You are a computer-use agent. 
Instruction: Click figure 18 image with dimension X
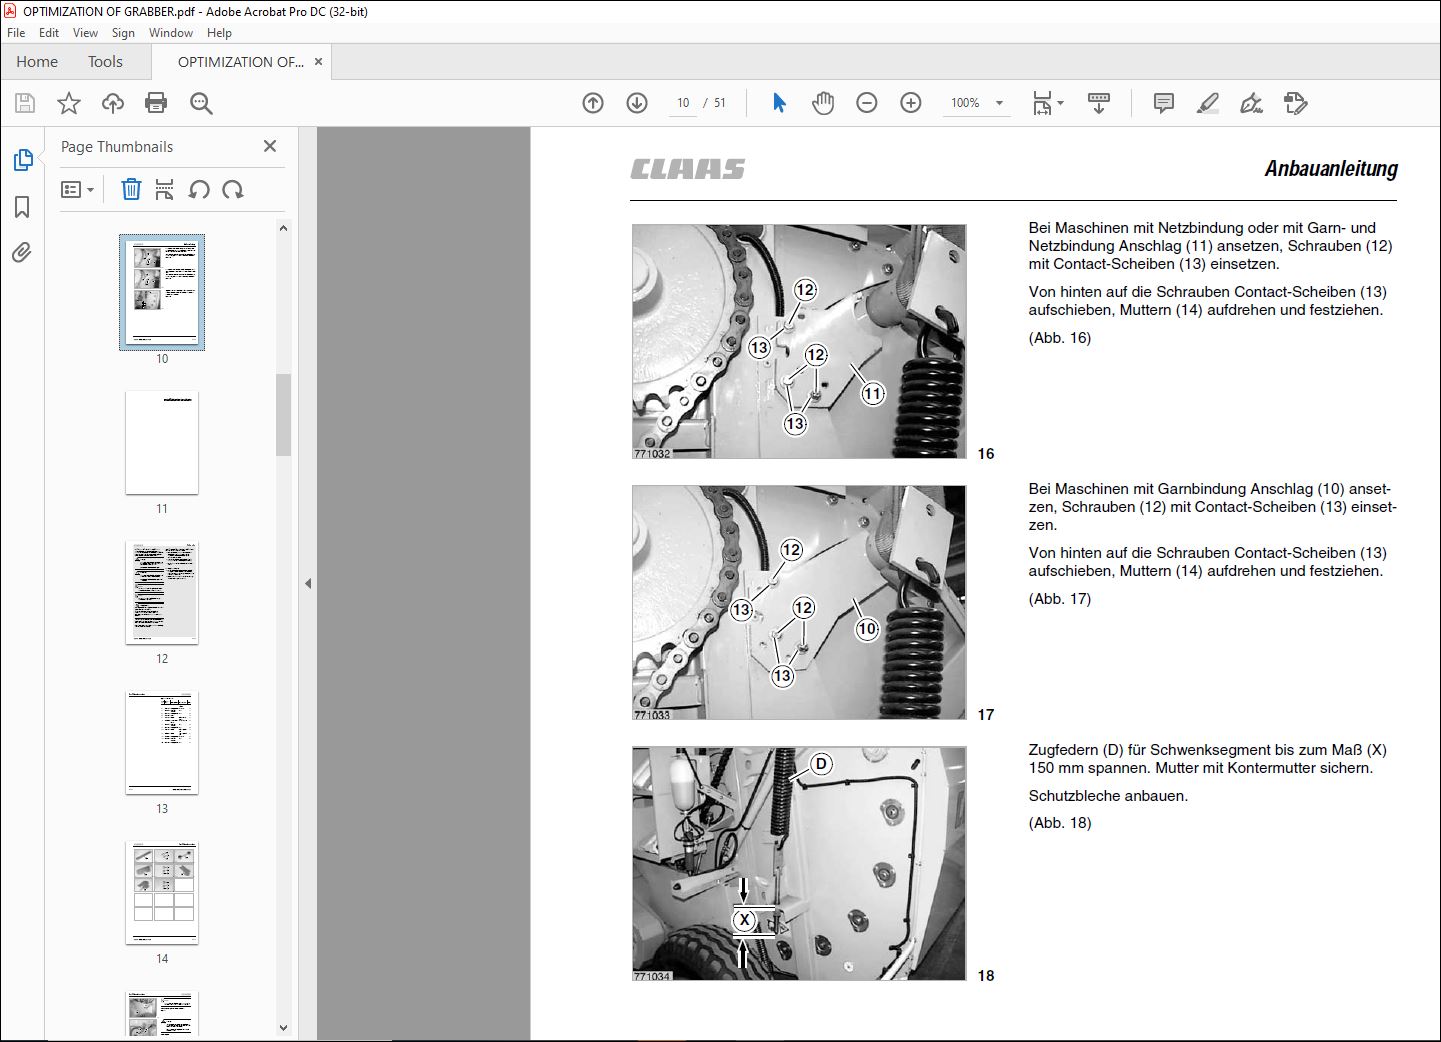pos(799,864)
